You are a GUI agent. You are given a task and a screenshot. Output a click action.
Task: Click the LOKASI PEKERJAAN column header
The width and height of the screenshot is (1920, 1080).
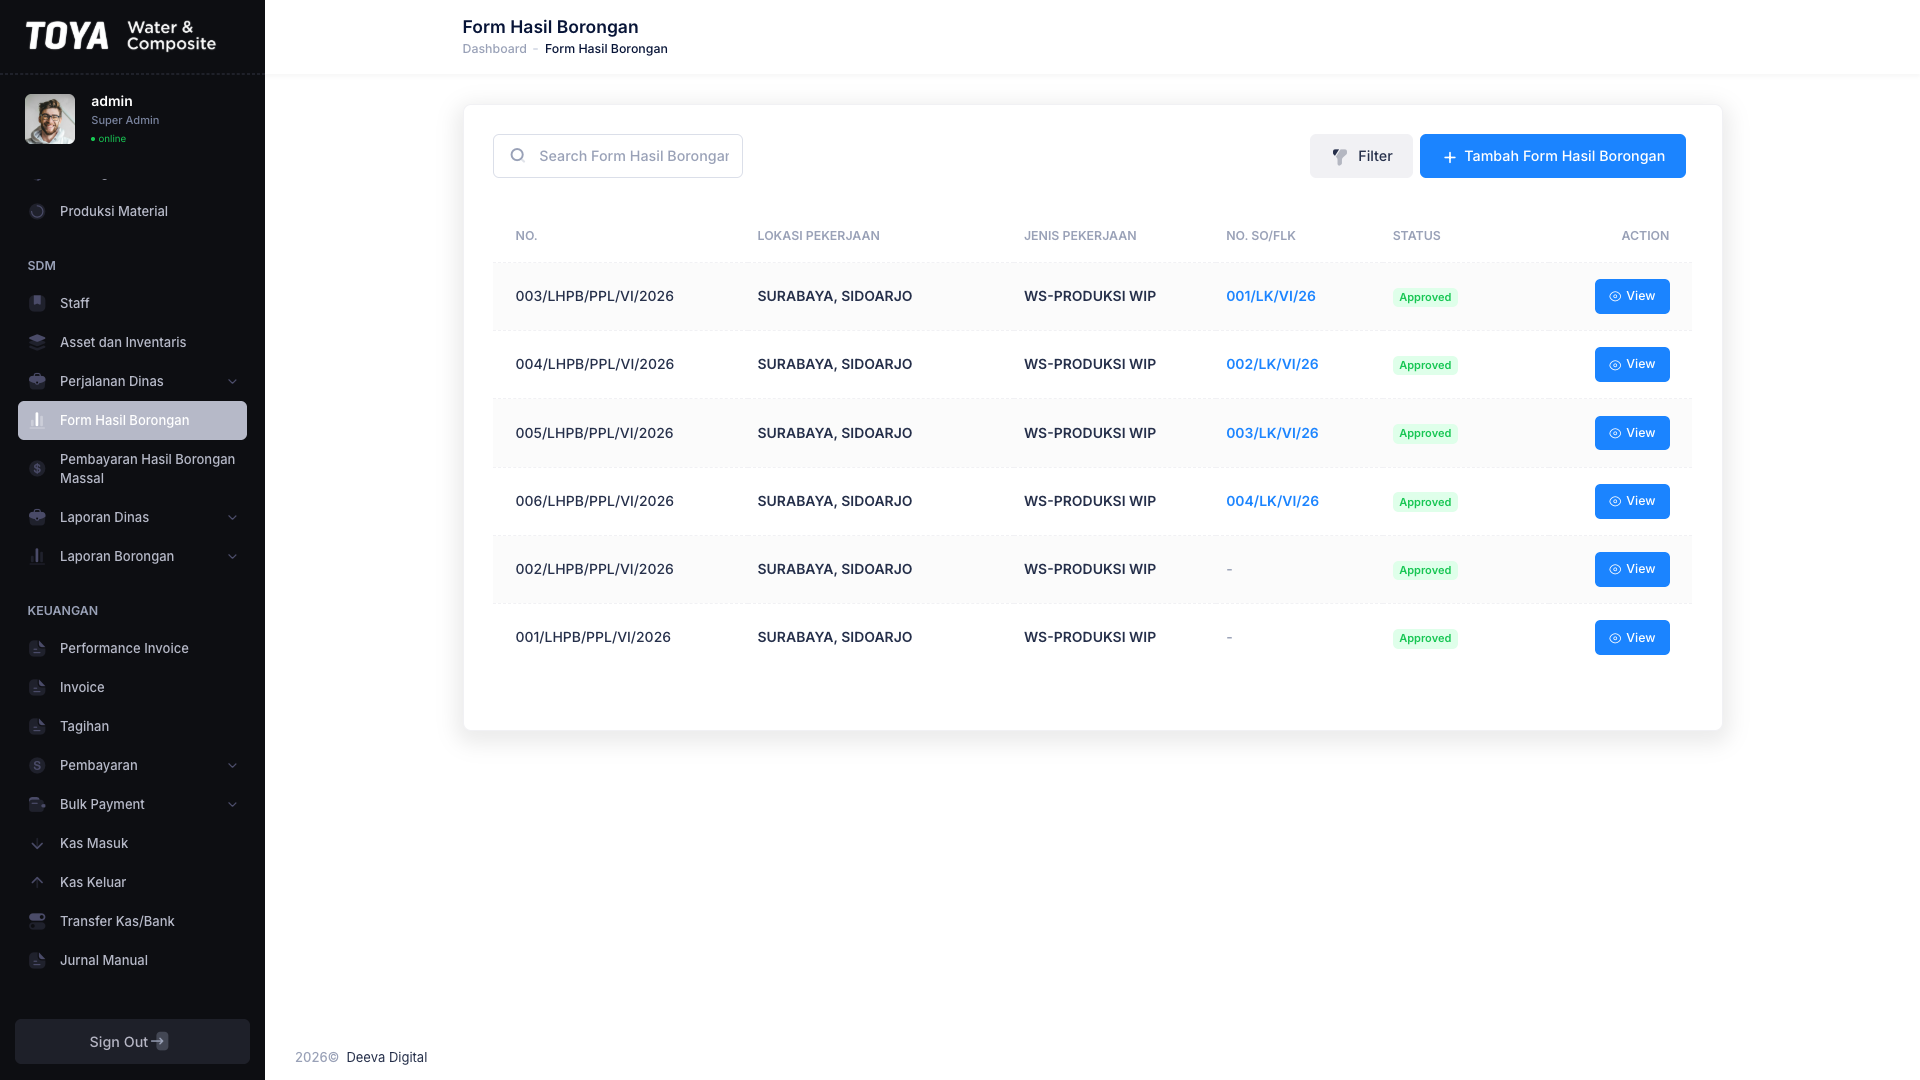[x=818, y=236]
